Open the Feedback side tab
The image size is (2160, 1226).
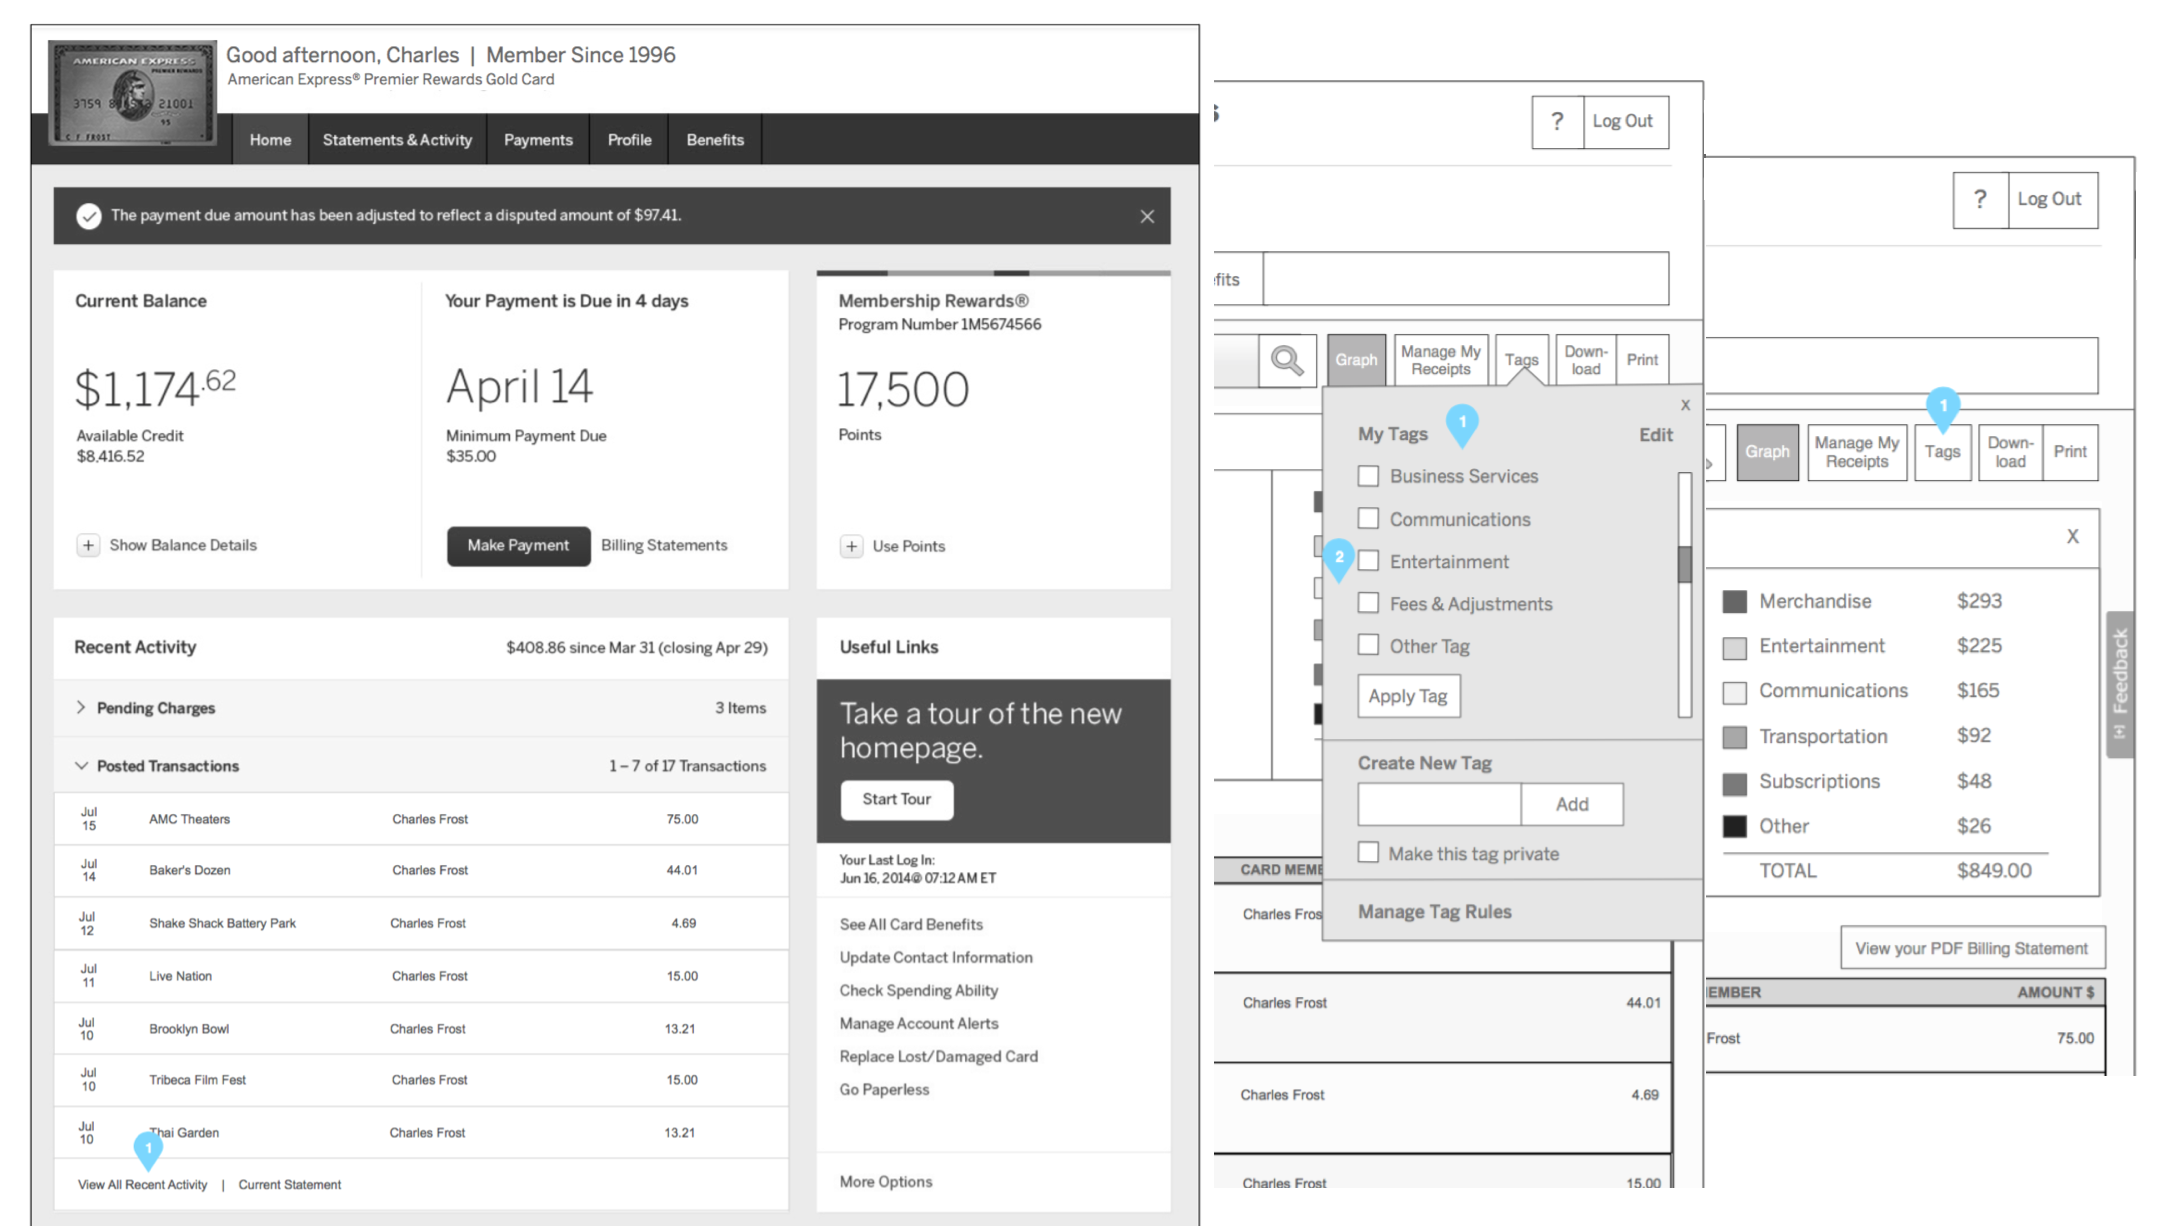pyautogui.click(x=2120, y=684)
